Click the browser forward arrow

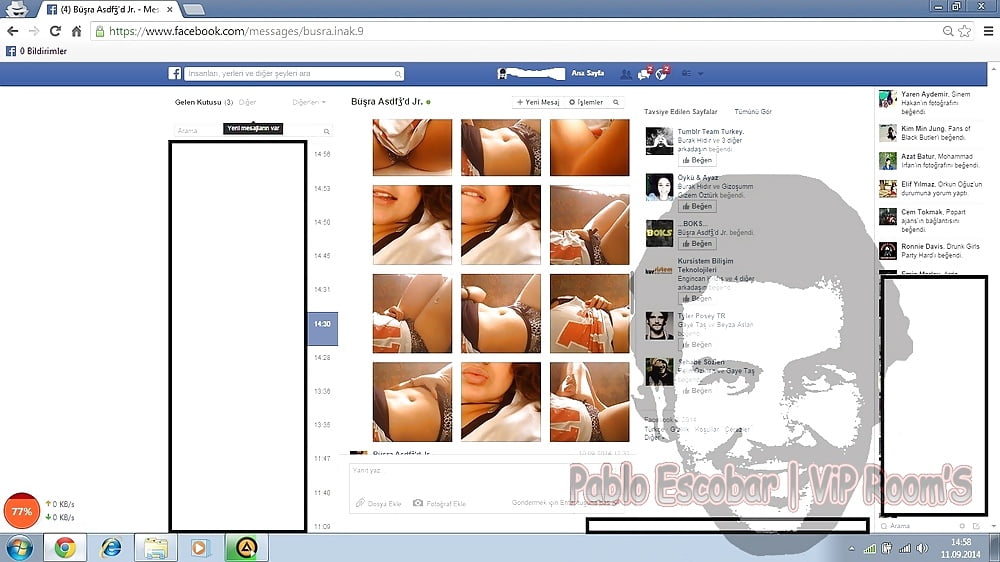(x=33, y=31)
